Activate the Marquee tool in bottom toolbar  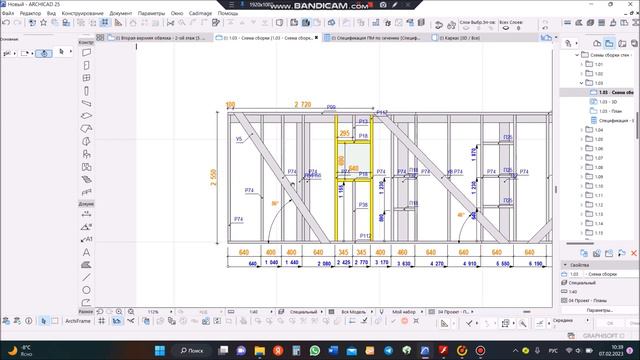click(55, 321)
